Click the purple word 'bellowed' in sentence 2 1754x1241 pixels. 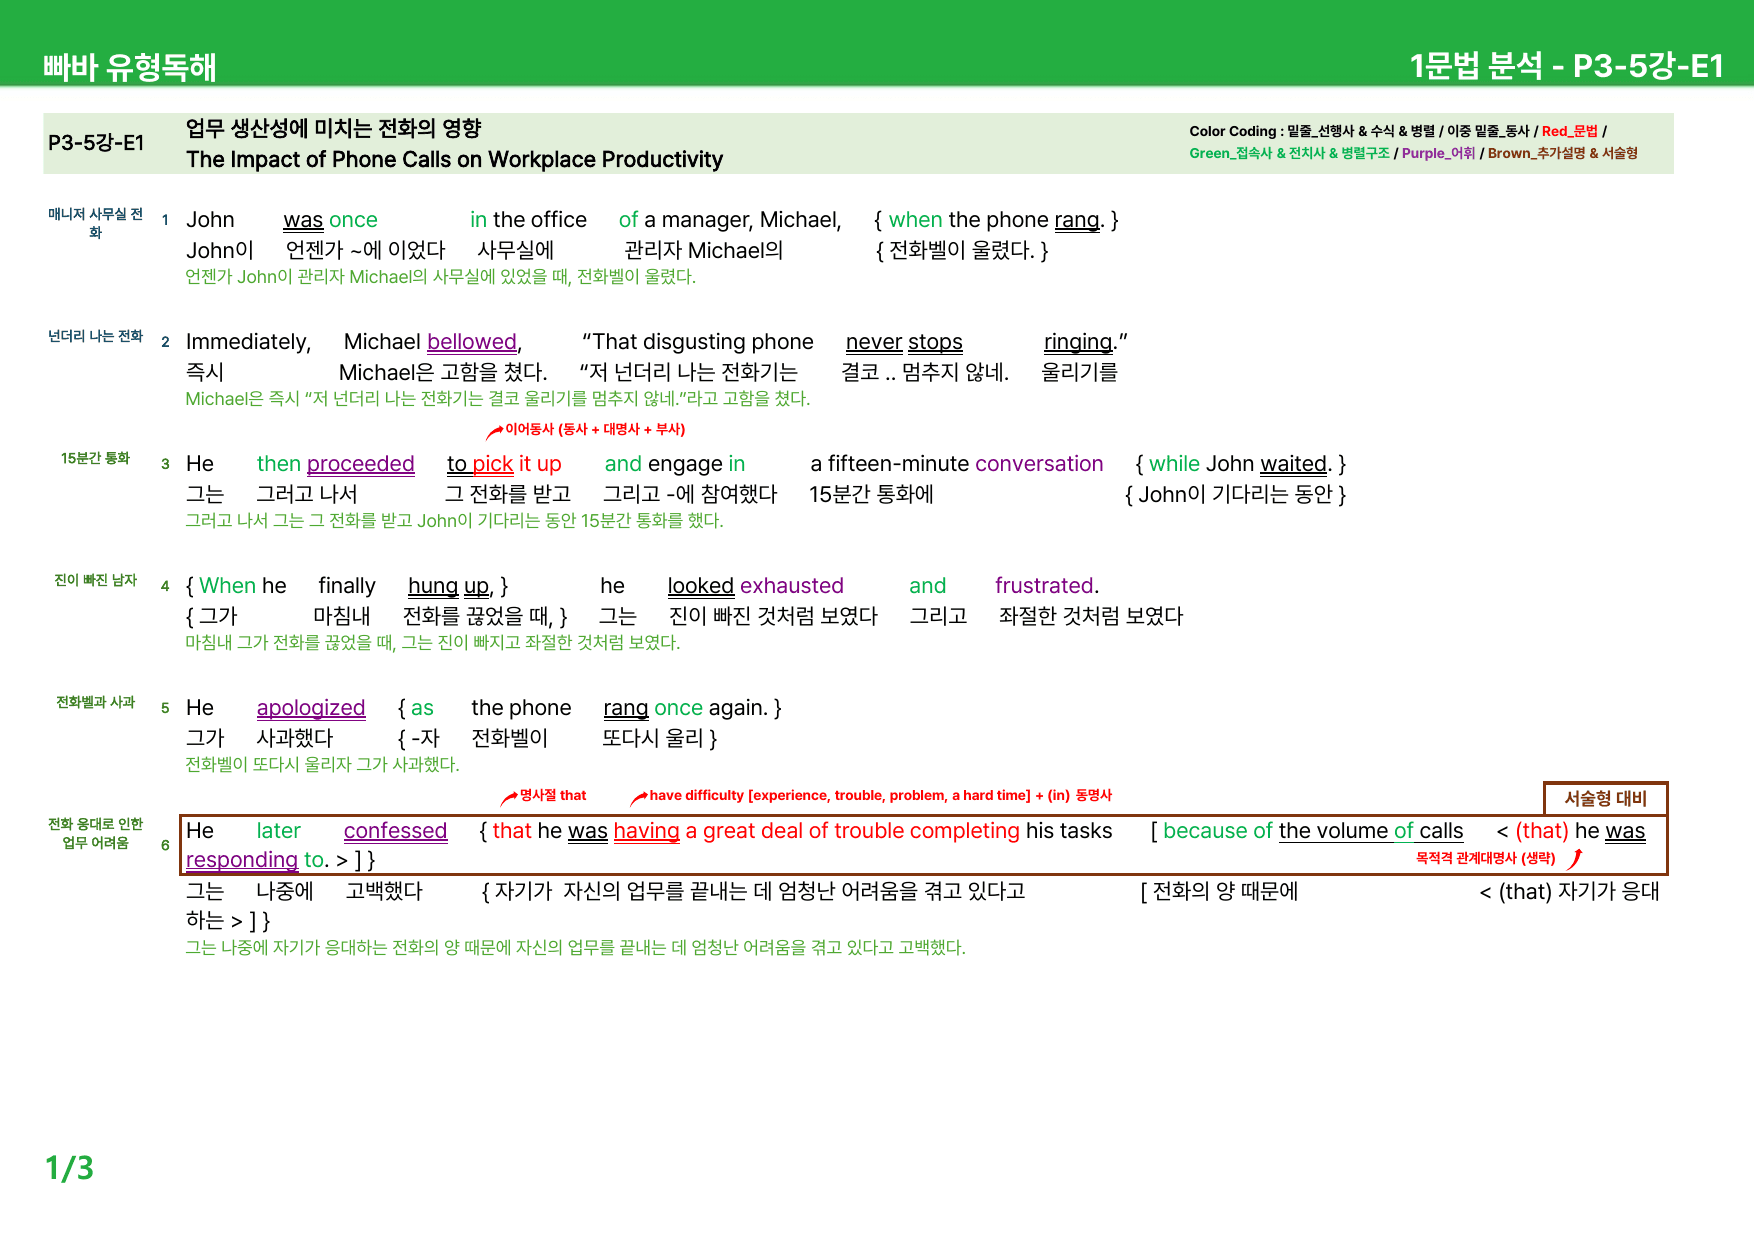[x=472, y=342]
